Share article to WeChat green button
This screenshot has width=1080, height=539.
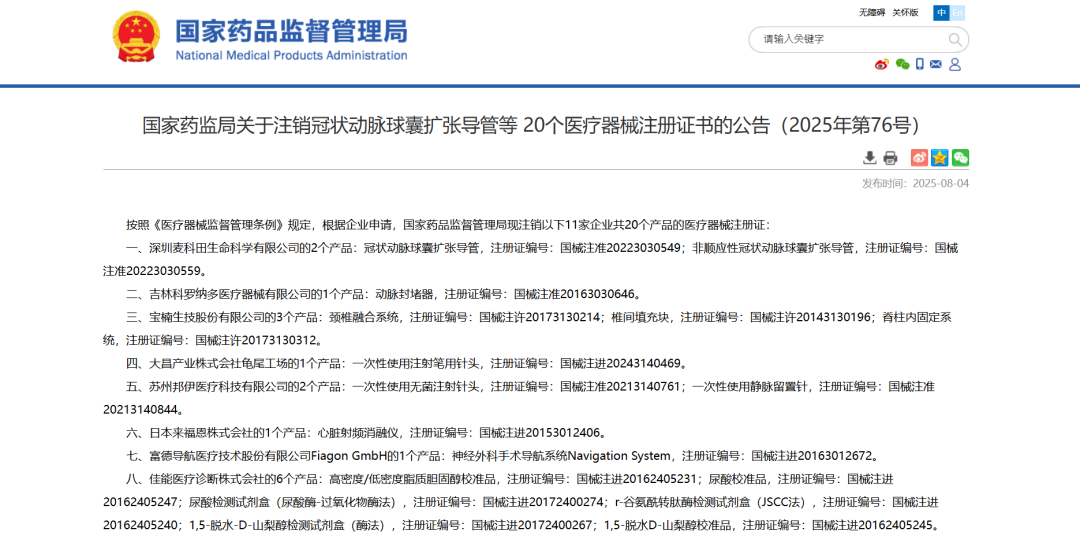pyautogui.click(x=960, y=158)
